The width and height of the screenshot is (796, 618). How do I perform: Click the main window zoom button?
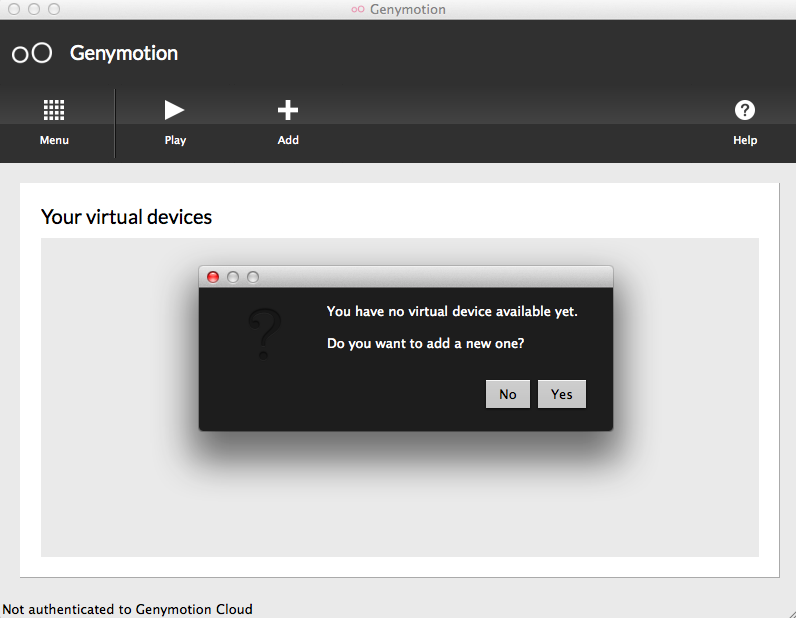tap(54, 9)
